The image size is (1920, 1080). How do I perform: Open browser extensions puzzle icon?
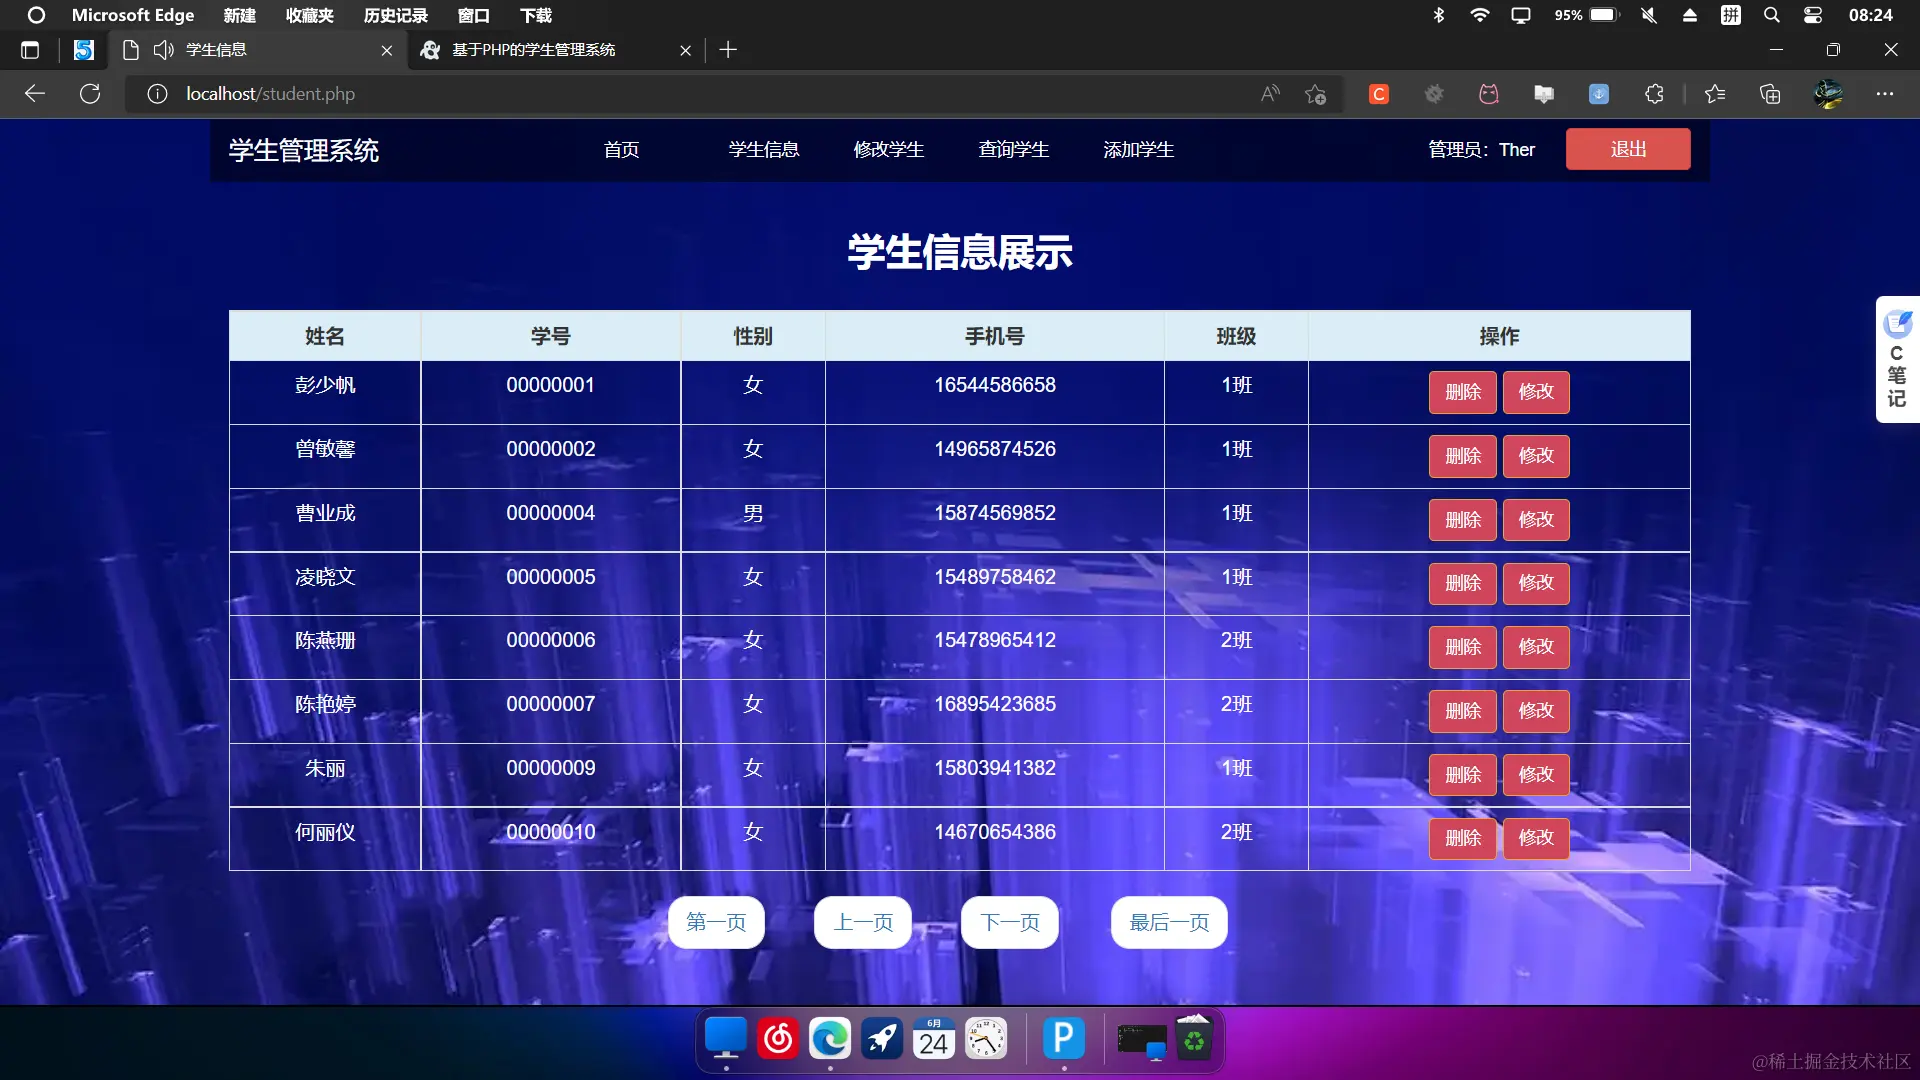(x=1654, y=94)
